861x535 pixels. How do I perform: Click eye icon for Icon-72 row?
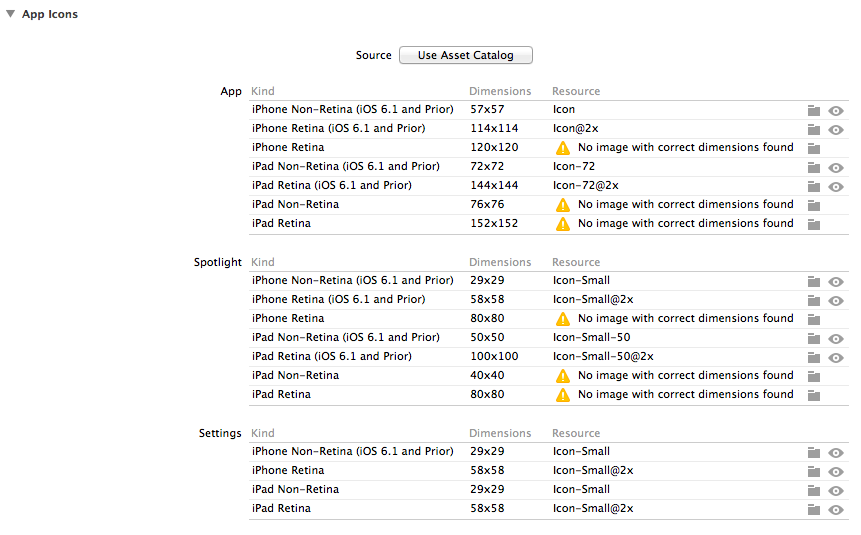tap(837, 167)
